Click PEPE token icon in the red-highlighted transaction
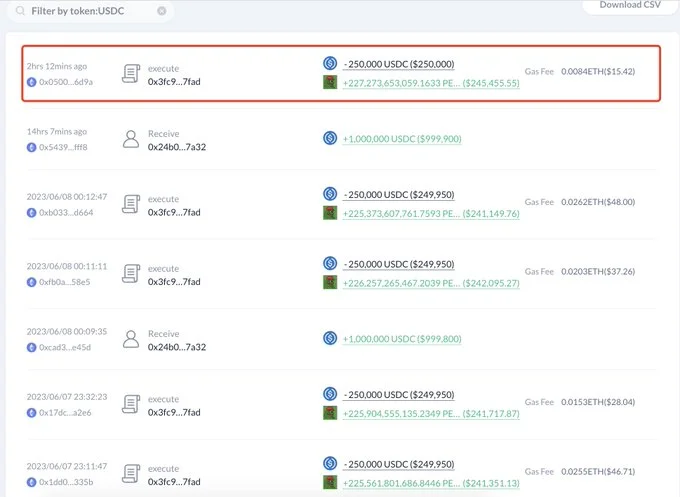 329,82
